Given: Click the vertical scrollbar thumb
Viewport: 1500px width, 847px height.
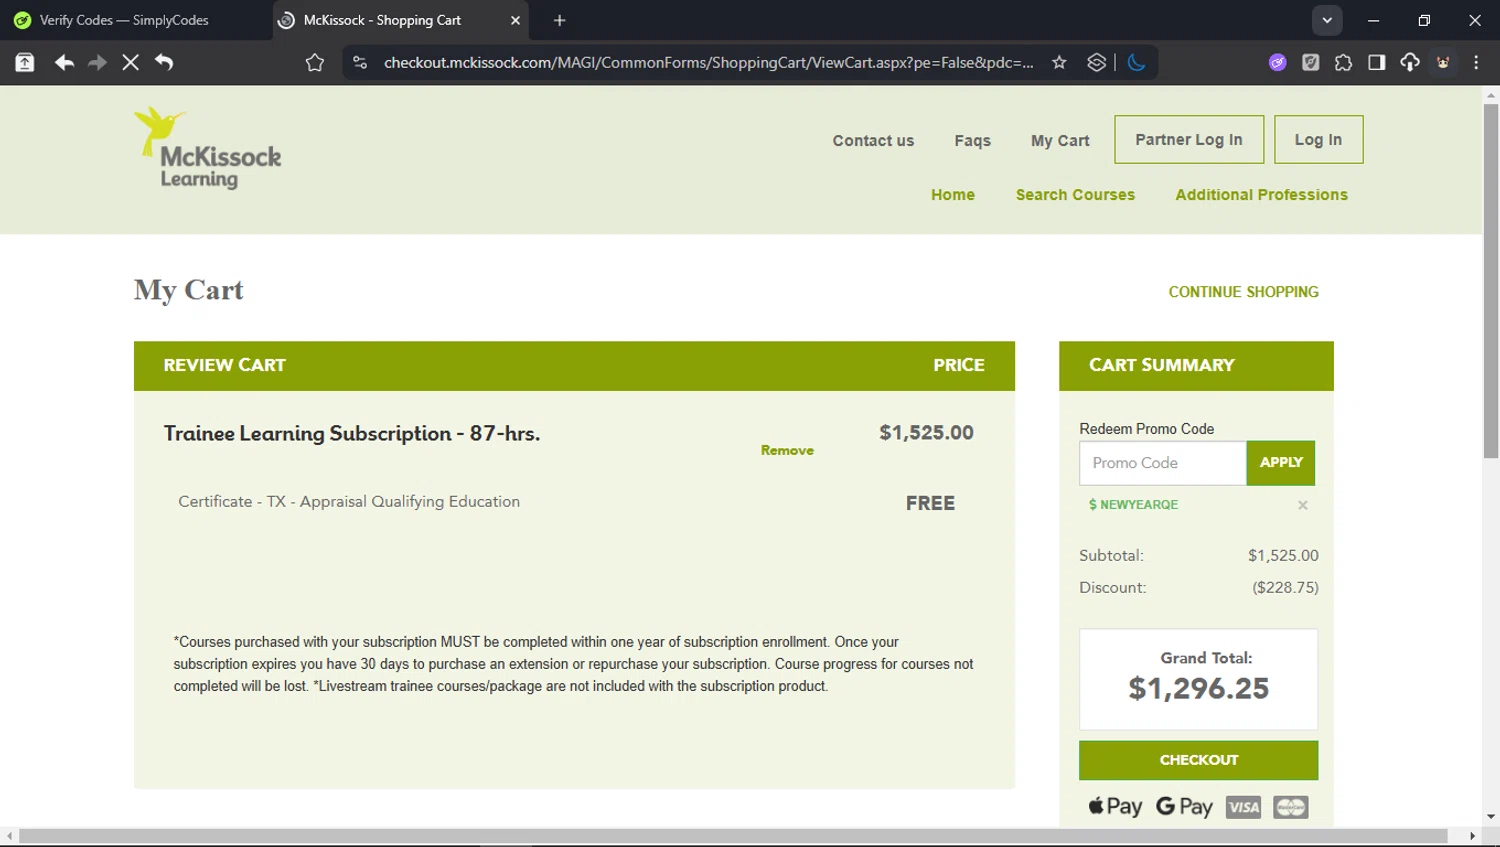Looking at the screenshot, I should click(x=1491, y=280).
